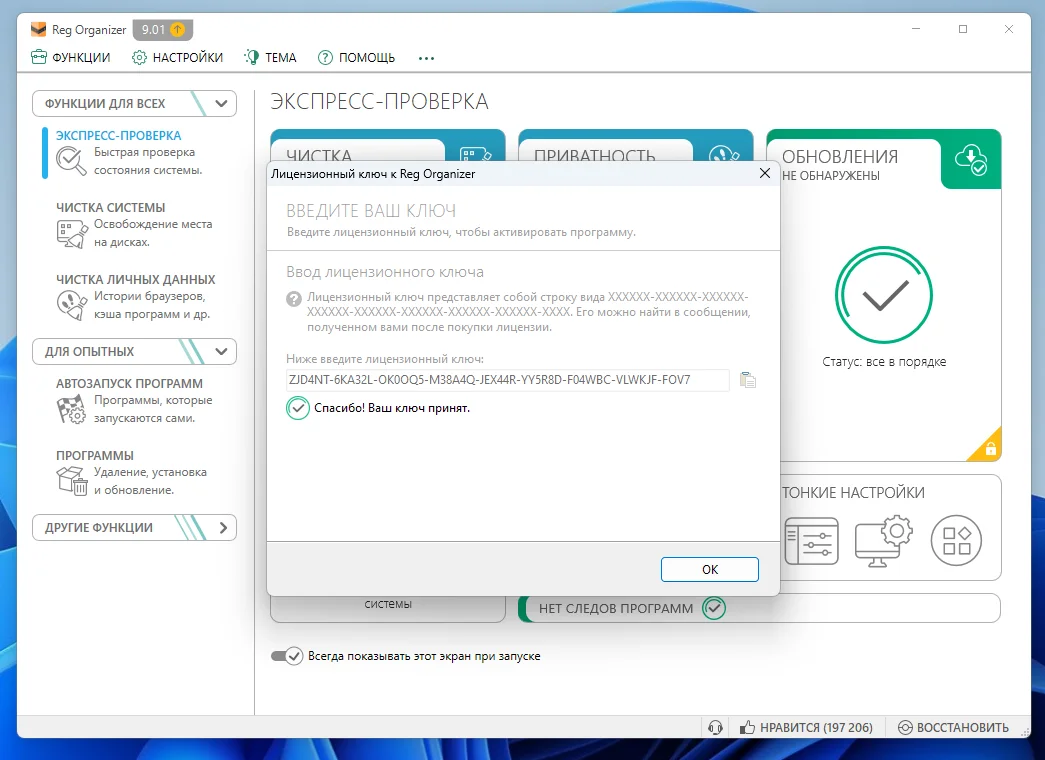The height and width of the screenshot is (760, 1045).
Task: Click the personal data cleanup icon
Action: (x=72, y=305)
